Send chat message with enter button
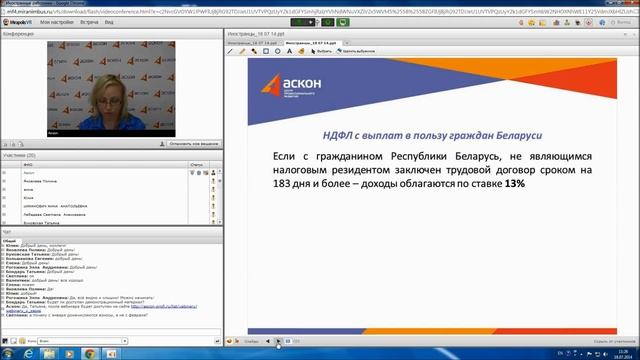This screenshot has height=360, width=640. point(217,341)
